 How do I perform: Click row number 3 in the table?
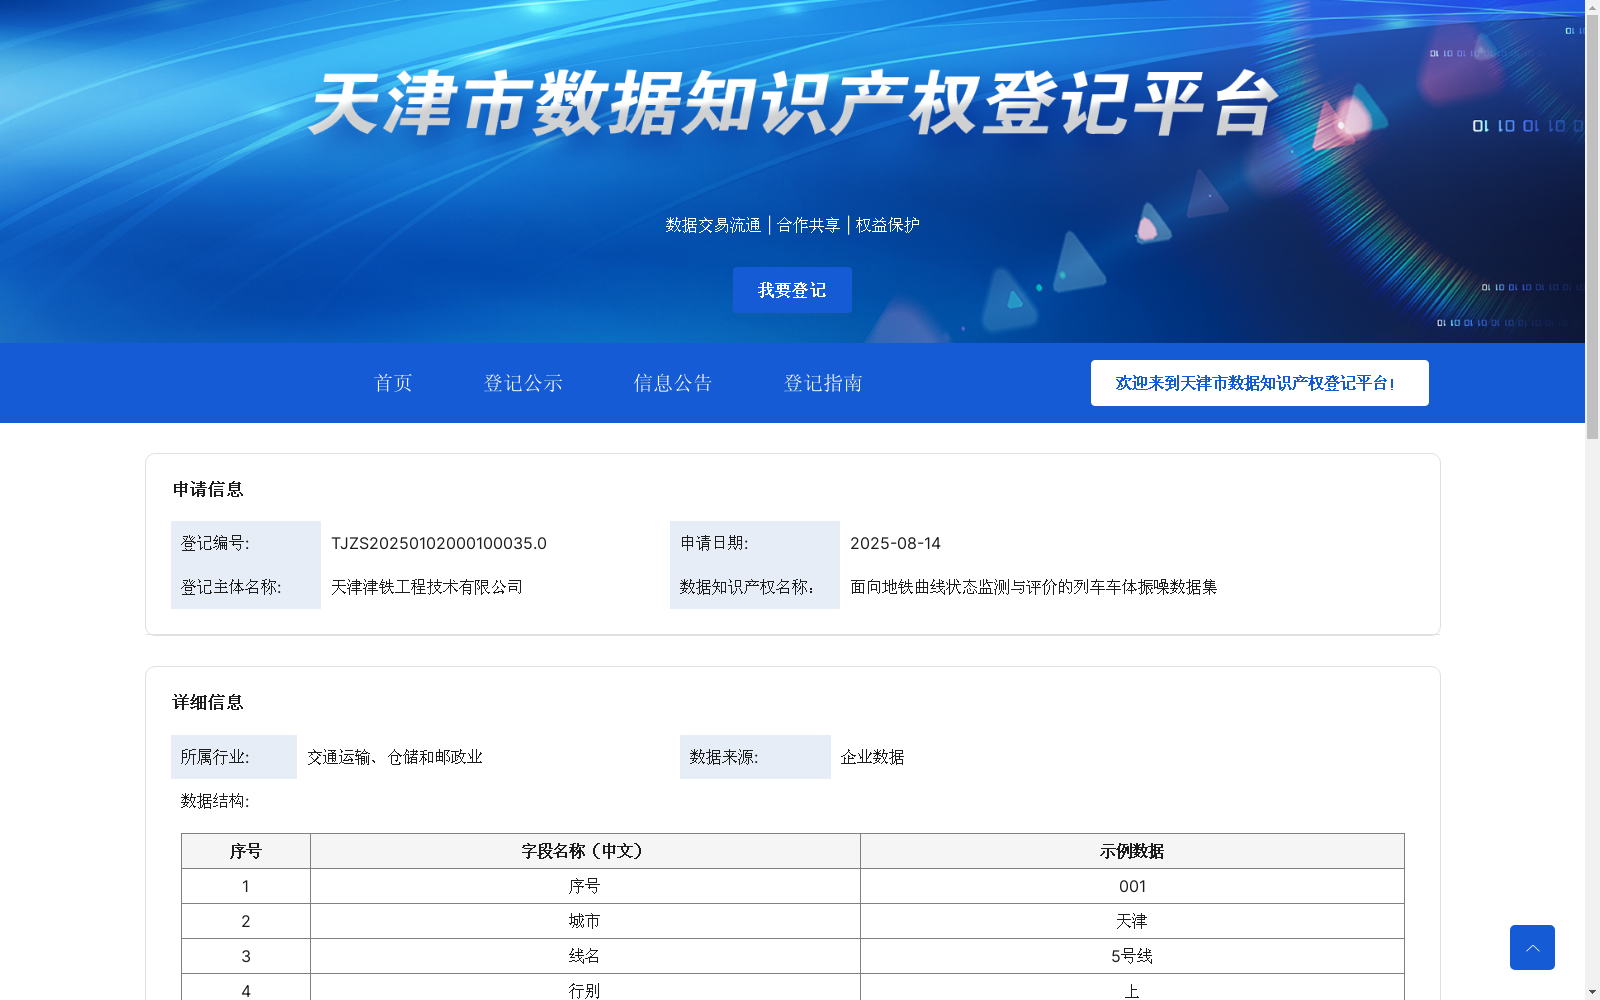(246, 956)
